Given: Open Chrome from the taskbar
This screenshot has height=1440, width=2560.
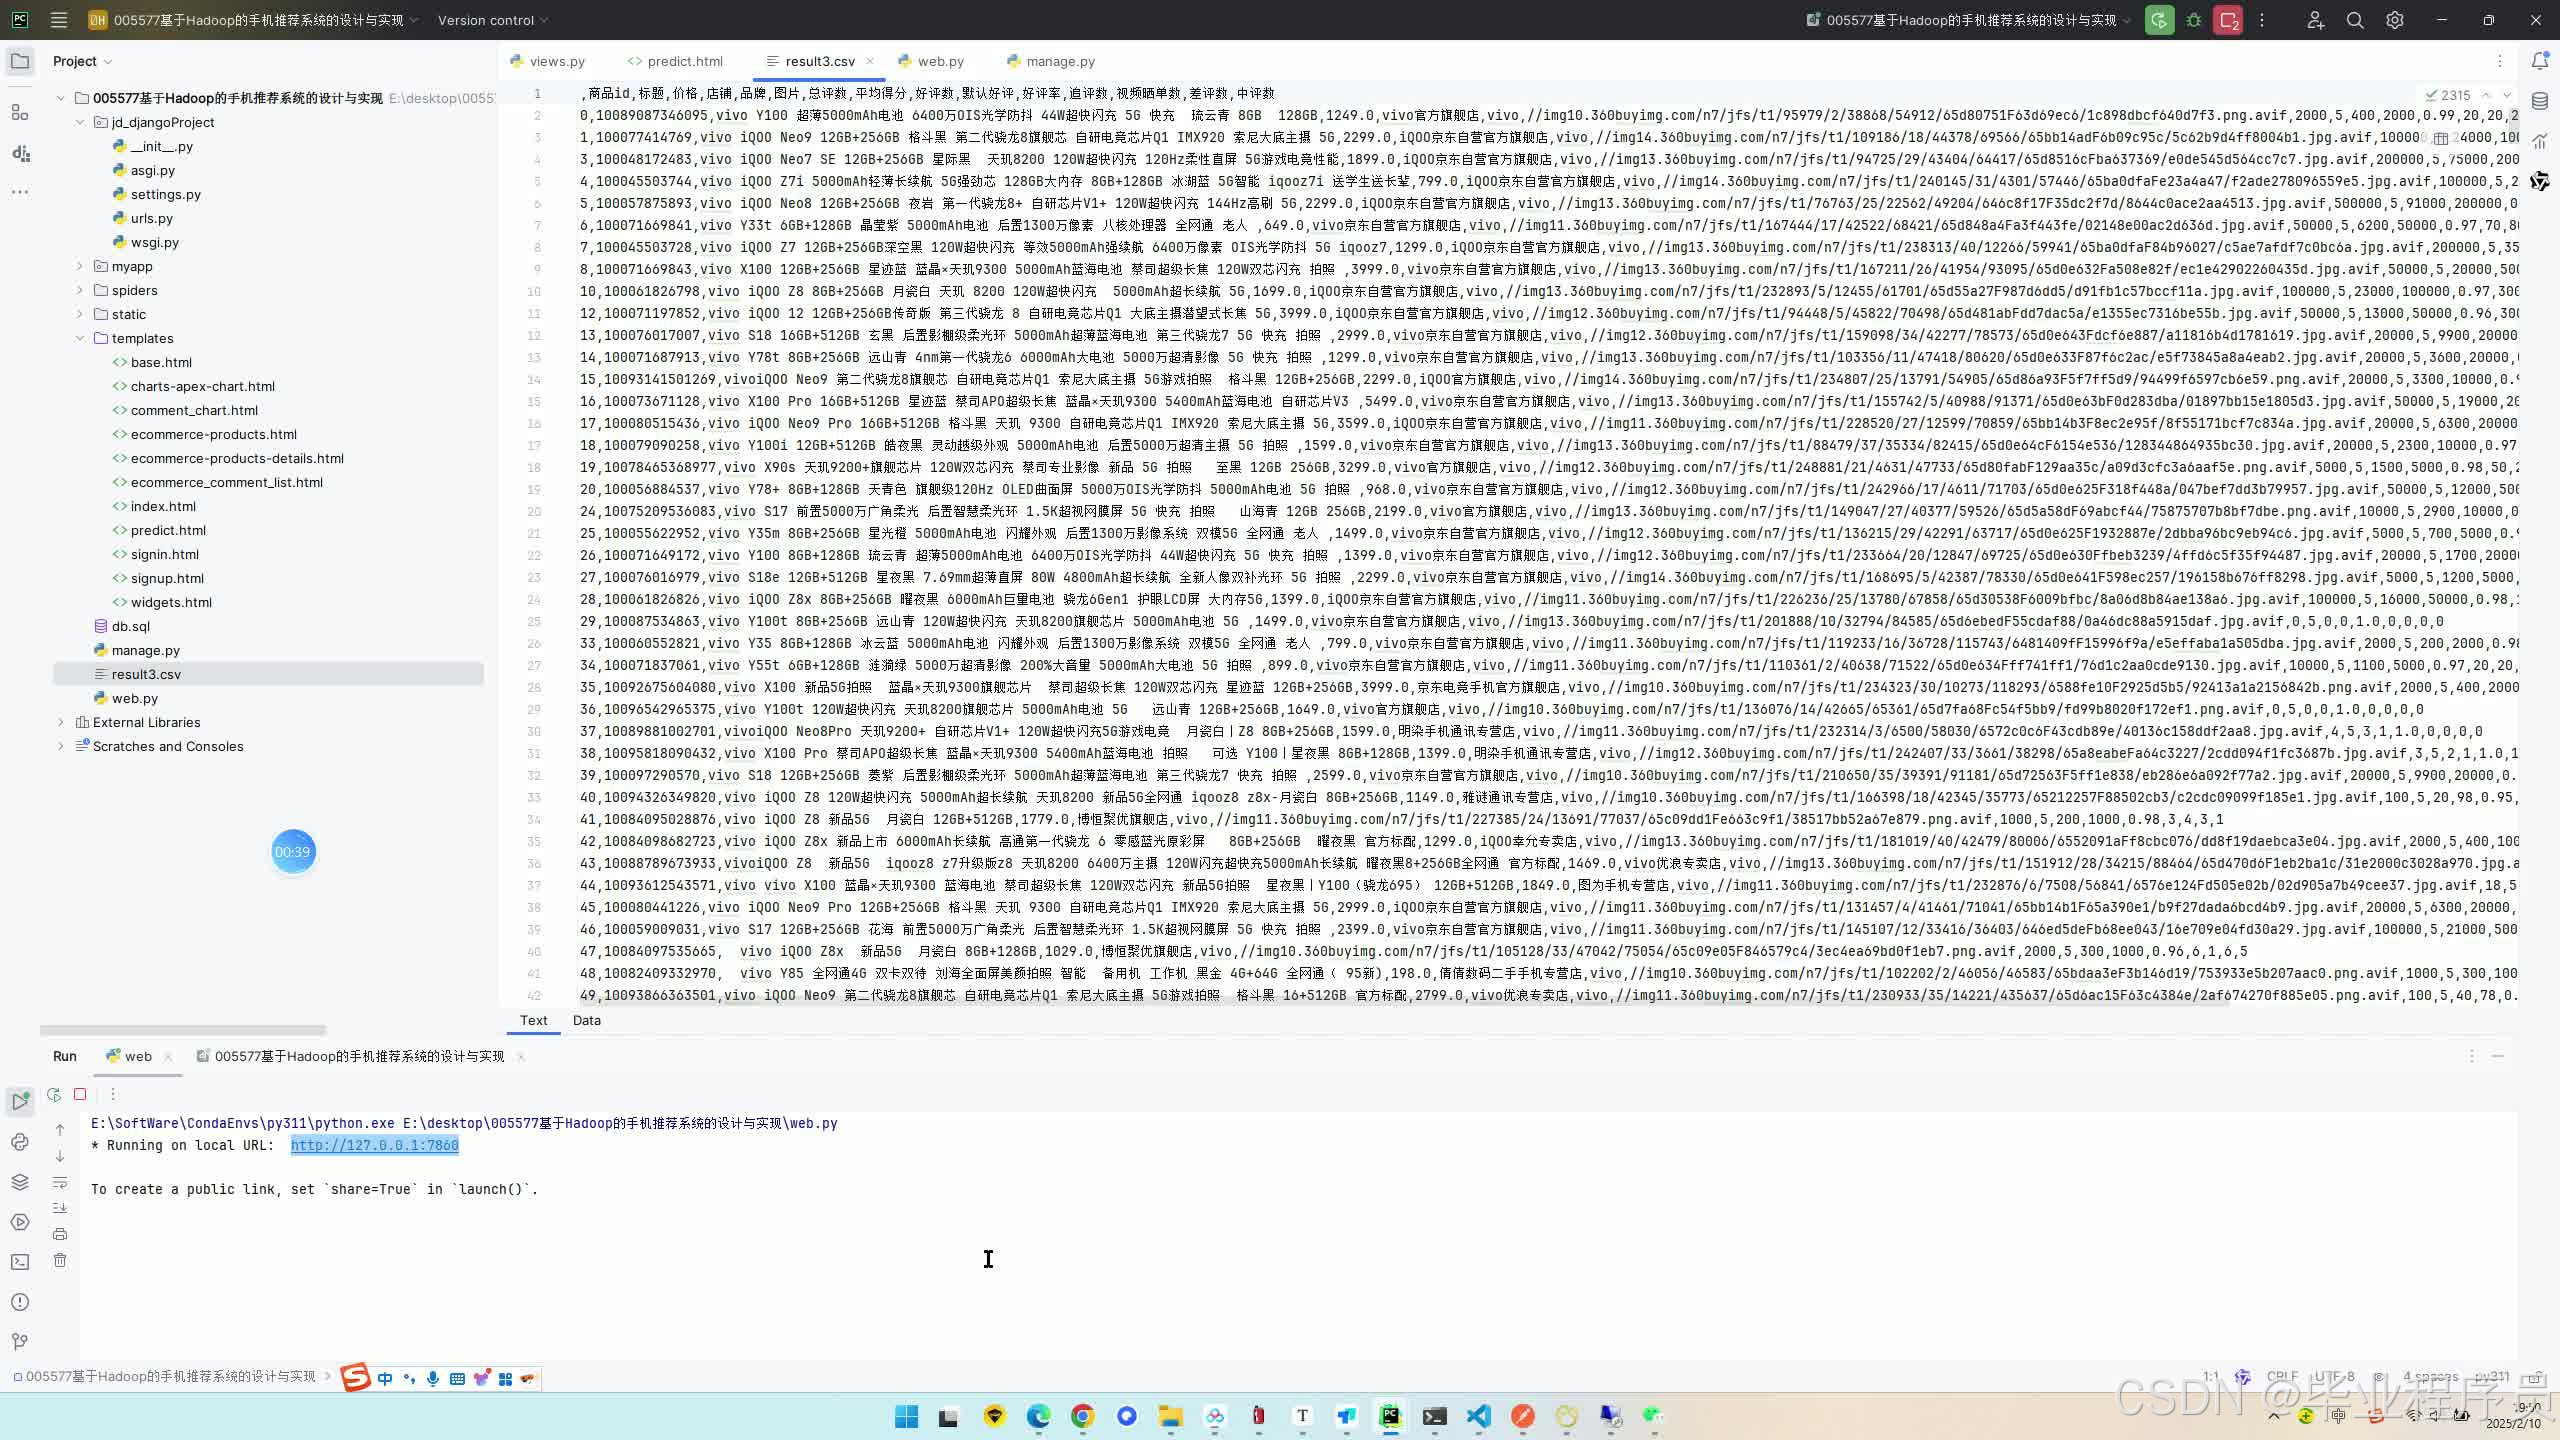Looking at the screenshot, I should tap(1082, 1416).
